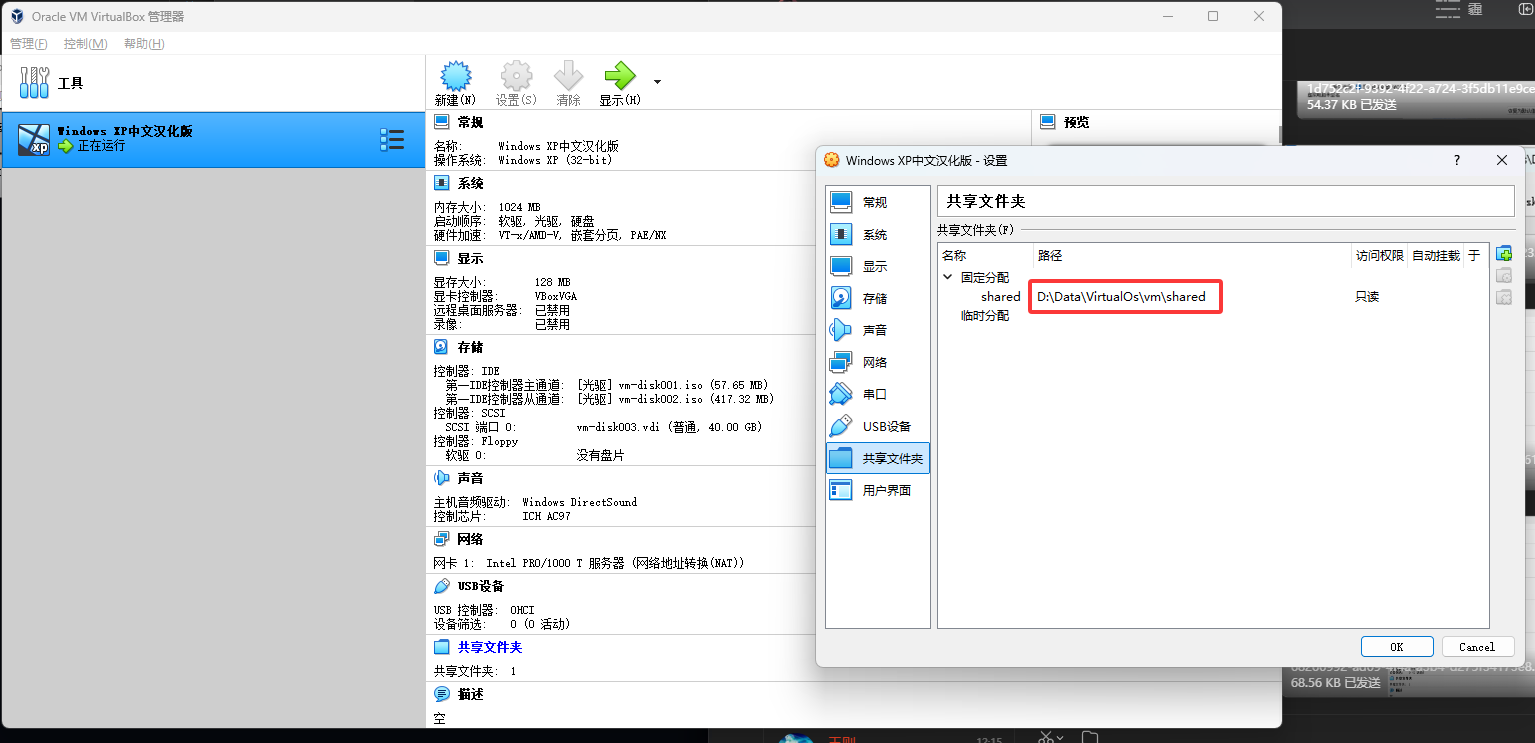Image resolution: width=1535 pixels, height=743 pixels.
Task: Open the 控制(M) menu
Action: [x=85, y=44]
